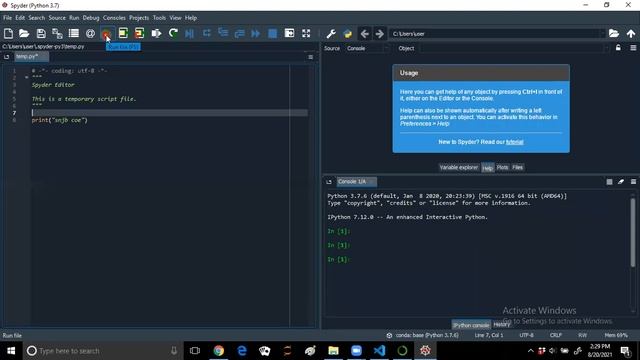Open the Projects menu
This screenshot has width=640, height=360.
pyautogui.click(x=139, y=18)
